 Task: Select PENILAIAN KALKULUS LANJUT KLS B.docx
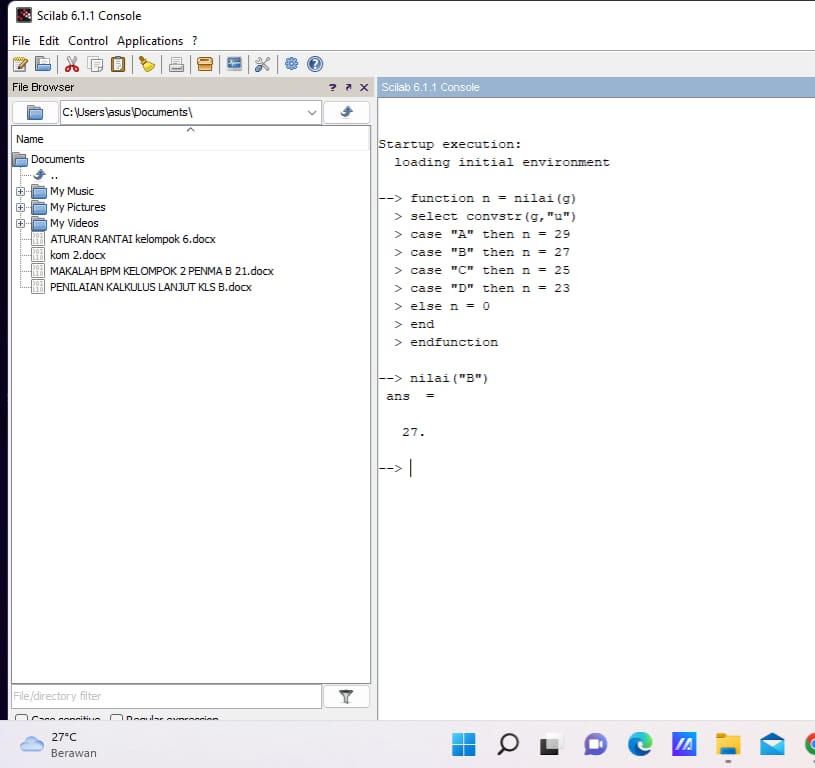[x=141, y=287]
